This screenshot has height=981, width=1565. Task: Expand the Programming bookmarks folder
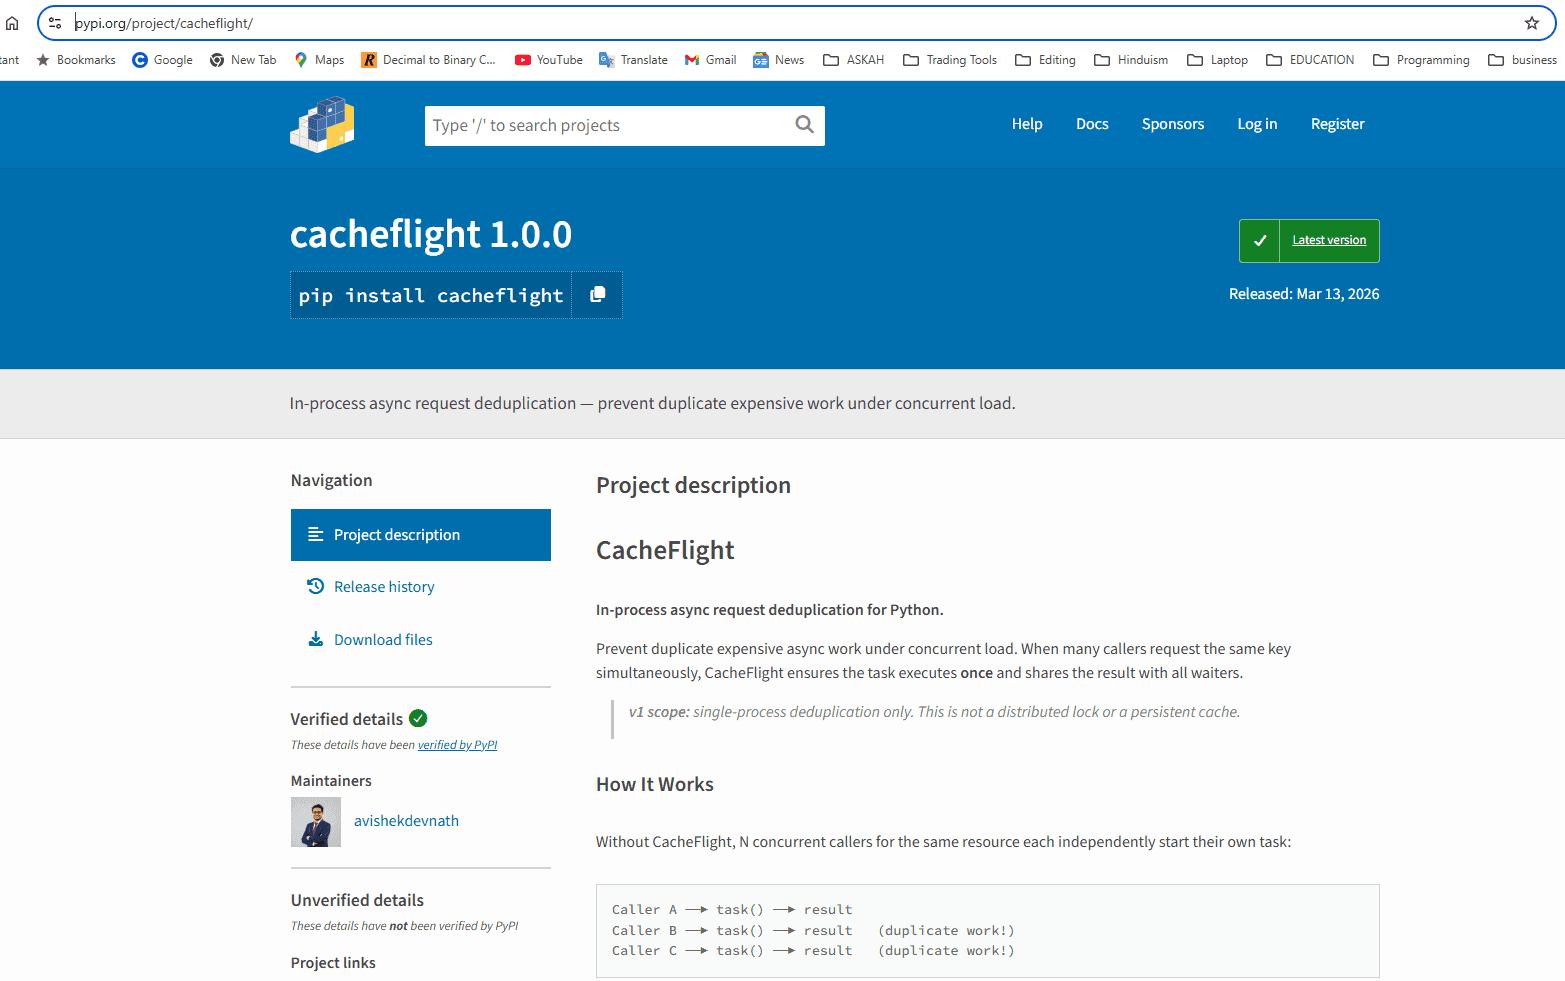point(1421,59)
